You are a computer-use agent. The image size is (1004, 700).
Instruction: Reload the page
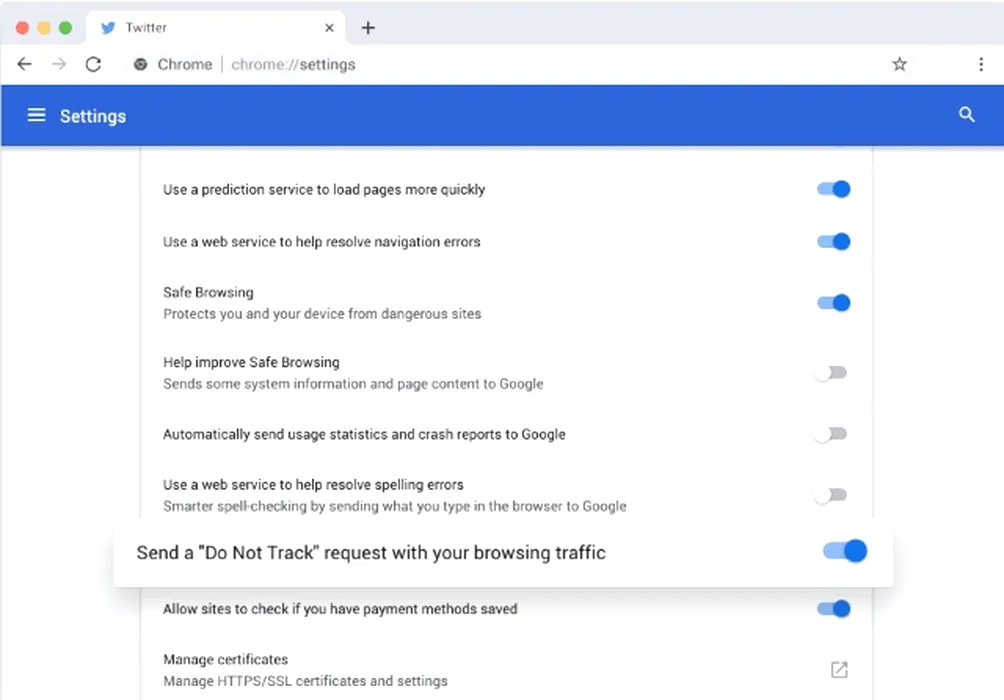coord(93,64)
